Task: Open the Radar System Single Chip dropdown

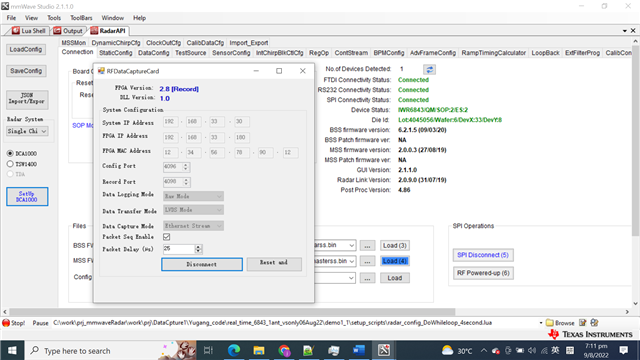Action: [x=27, y=131]
